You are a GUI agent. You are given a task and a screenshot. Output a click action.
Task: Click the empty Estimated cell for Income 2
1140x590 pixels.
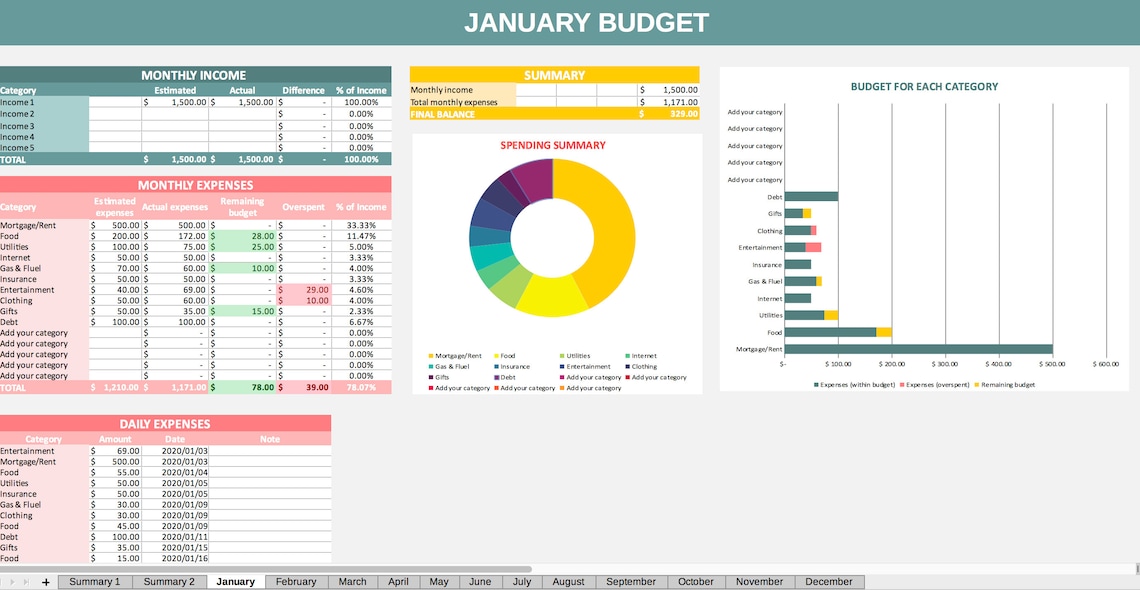[175, 114]
